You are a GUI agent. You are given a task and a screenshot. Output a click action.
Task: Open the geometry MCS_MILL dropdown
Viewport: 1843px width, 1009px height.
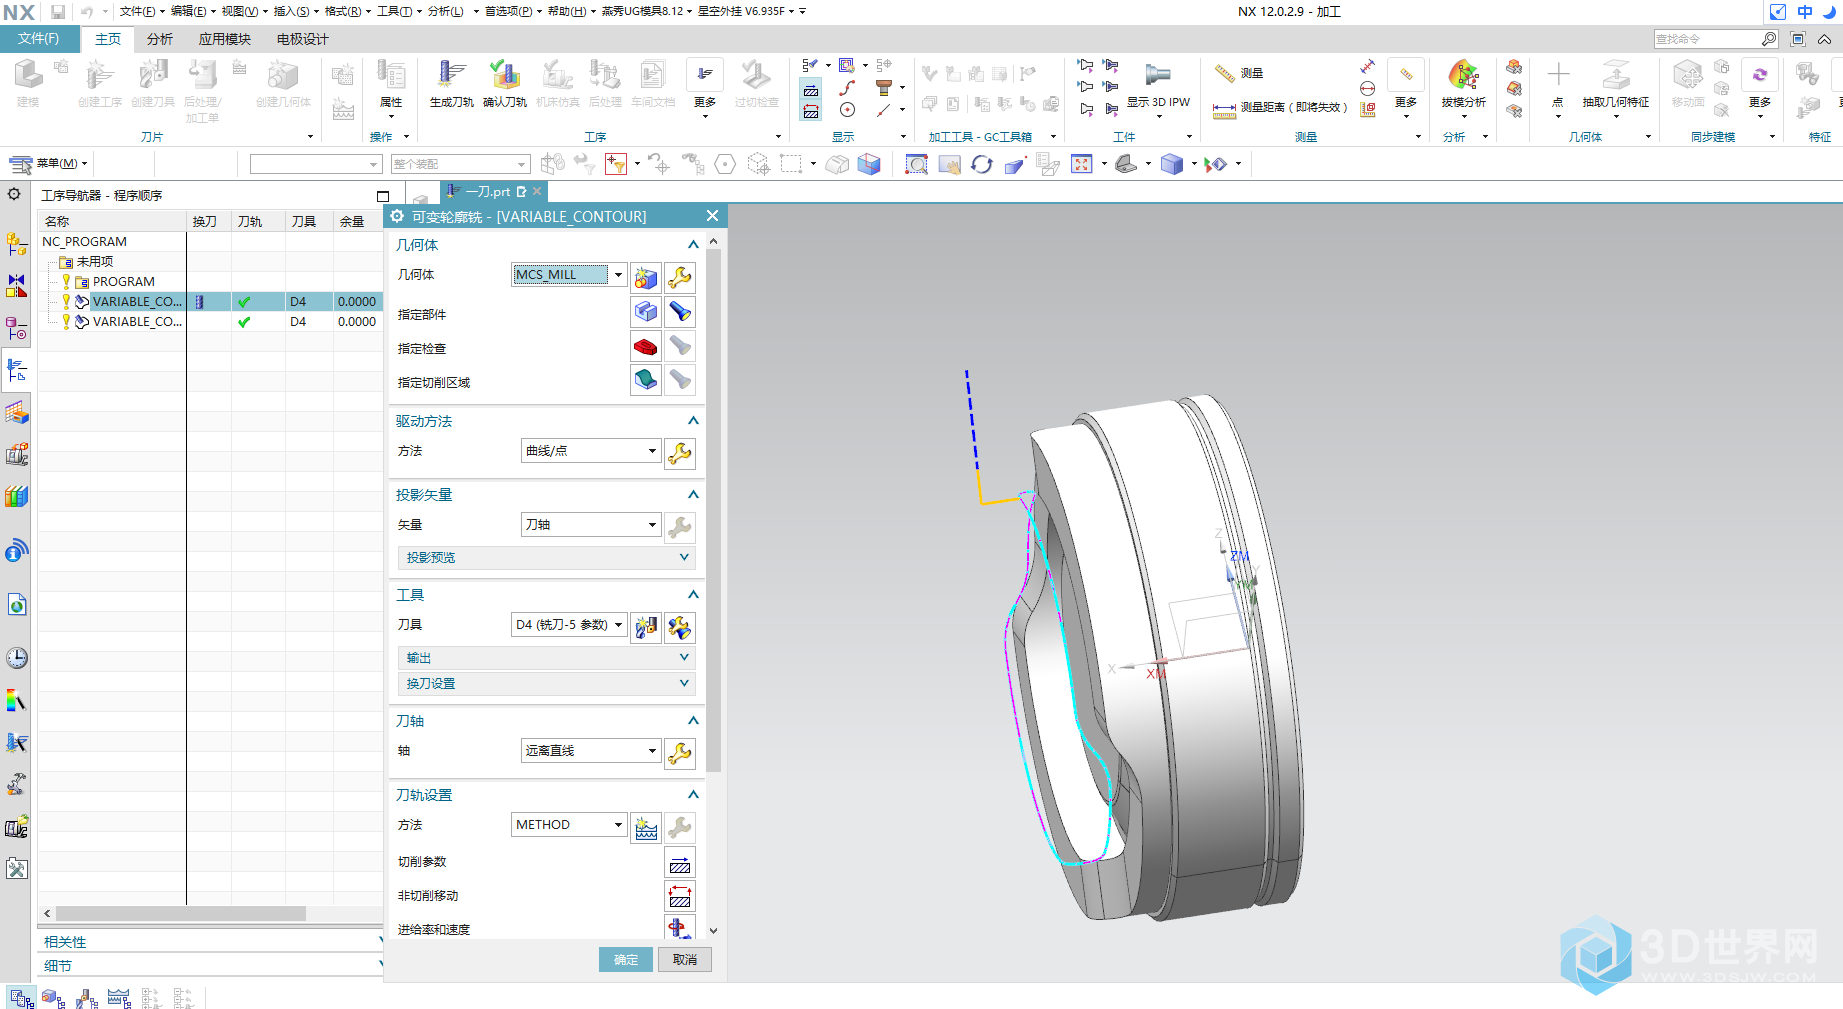pyautogui.click(x=619, y=275)
